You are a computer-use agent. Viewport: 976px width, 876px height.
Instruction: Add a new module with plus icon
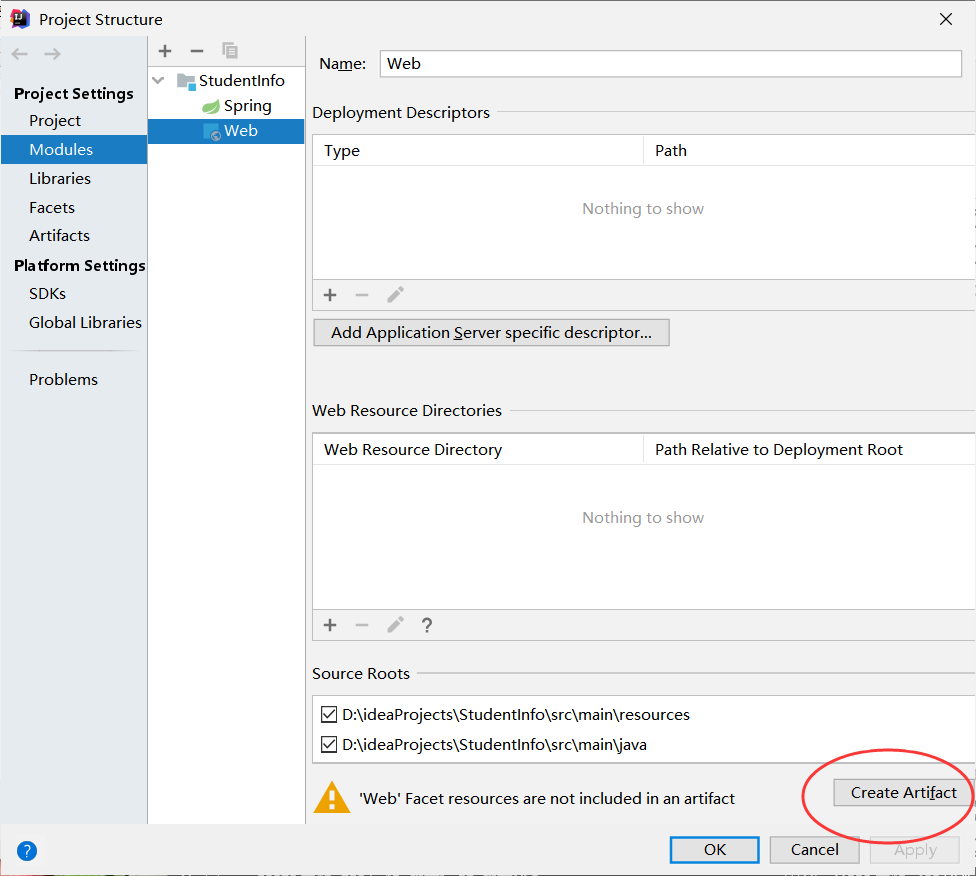coord(165,51)
